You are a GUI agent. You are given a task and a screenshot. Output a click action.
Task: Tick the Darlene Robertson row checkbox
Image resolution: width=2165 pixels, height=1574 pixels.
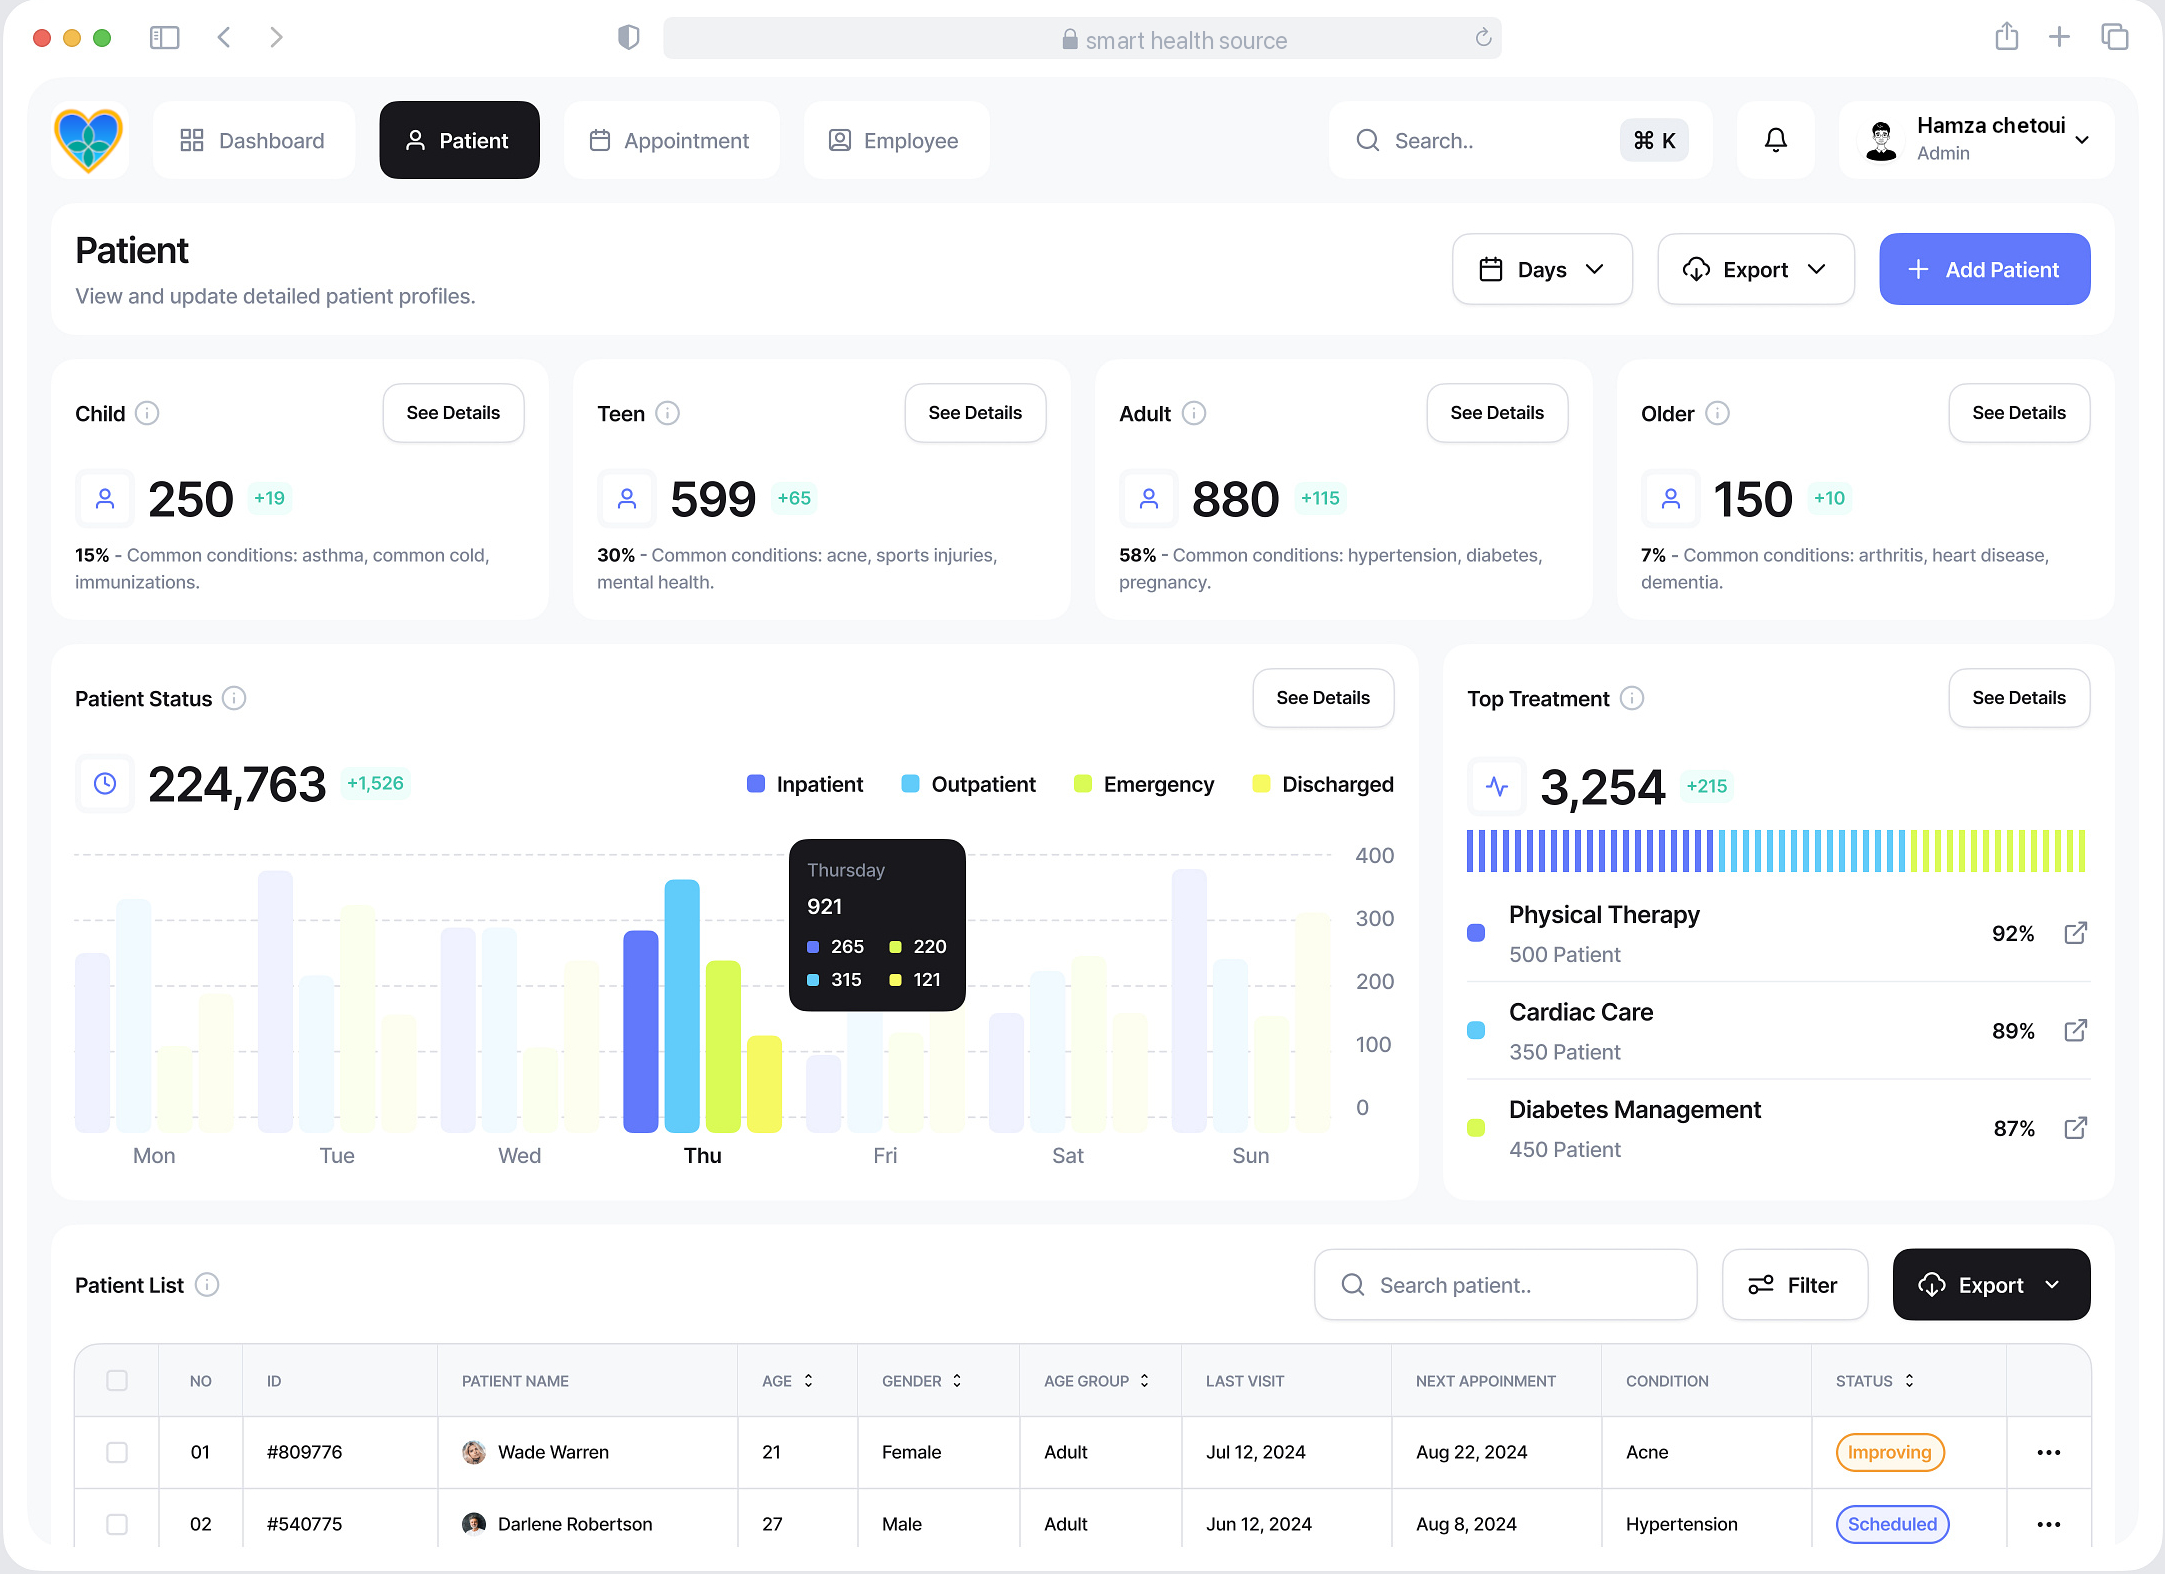tap(117, 1524)
